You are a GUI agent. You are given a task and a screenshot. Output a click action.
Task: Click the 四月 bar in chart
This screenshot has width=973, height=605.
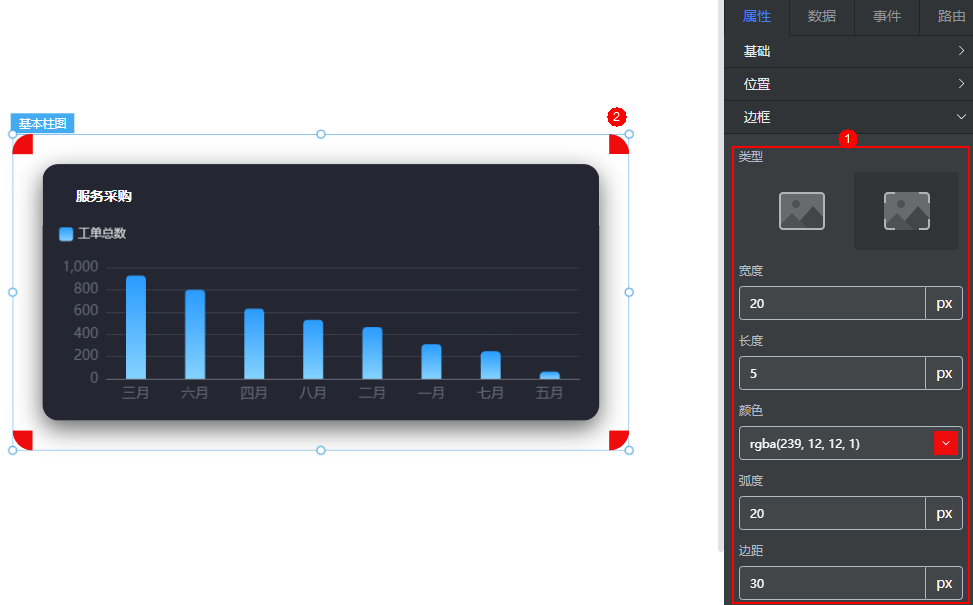(254, 344)
